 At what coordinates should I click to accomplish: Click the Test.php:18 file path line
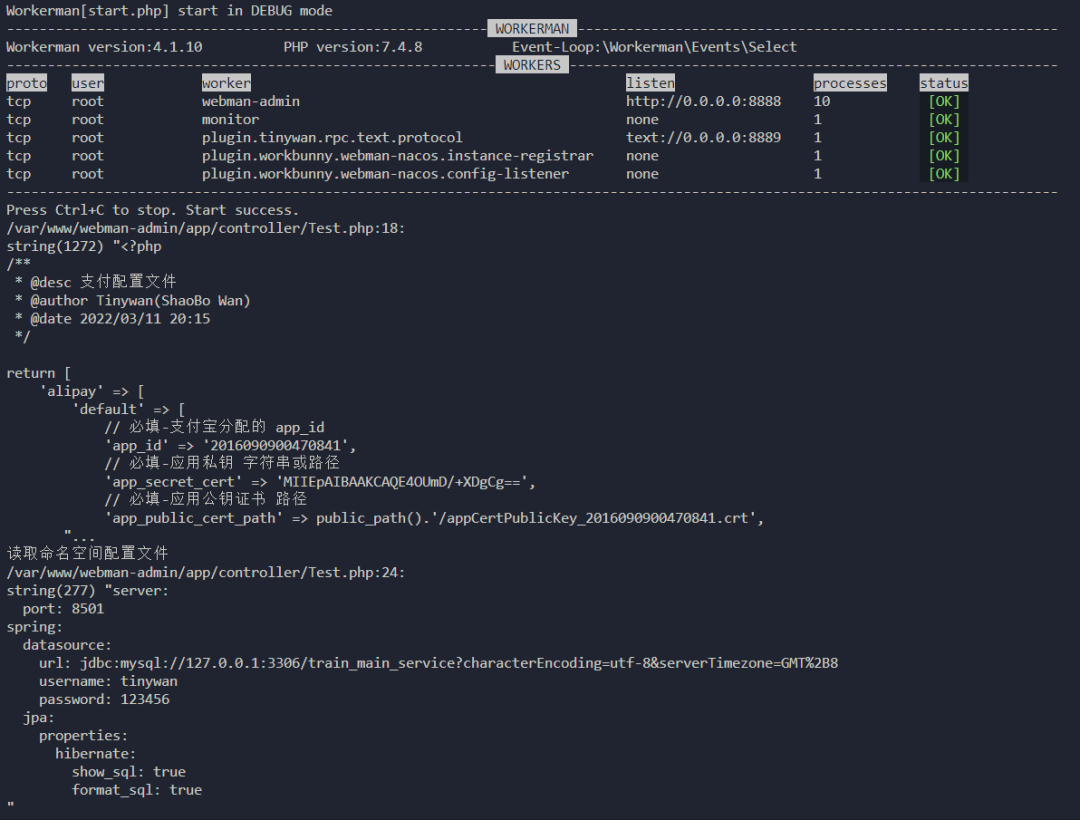(205, 228)
